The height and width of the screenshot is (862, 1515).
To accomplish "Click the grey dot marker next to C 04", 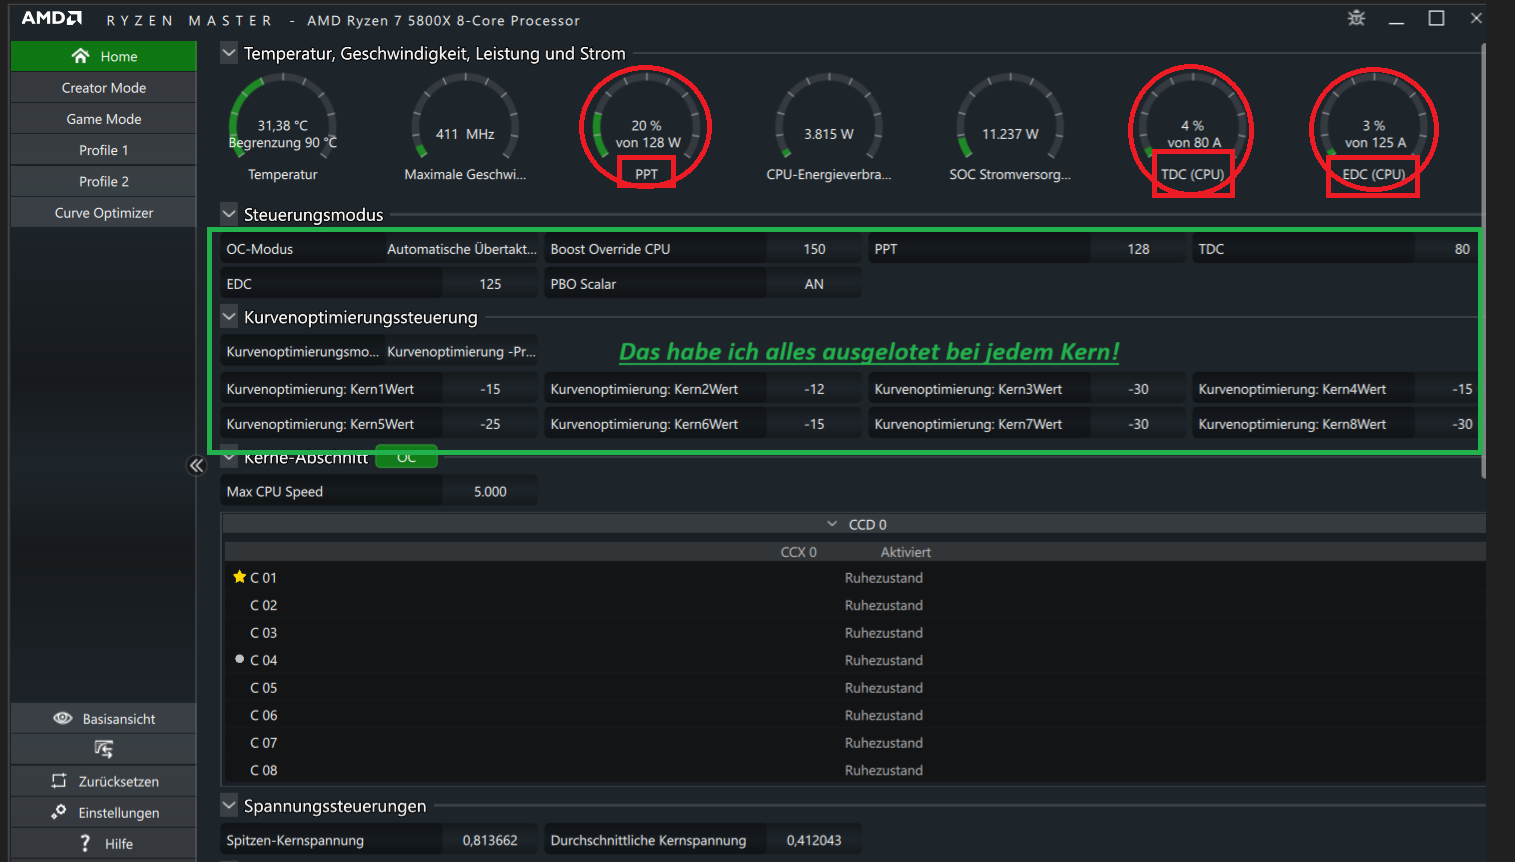I will [239, 659].
